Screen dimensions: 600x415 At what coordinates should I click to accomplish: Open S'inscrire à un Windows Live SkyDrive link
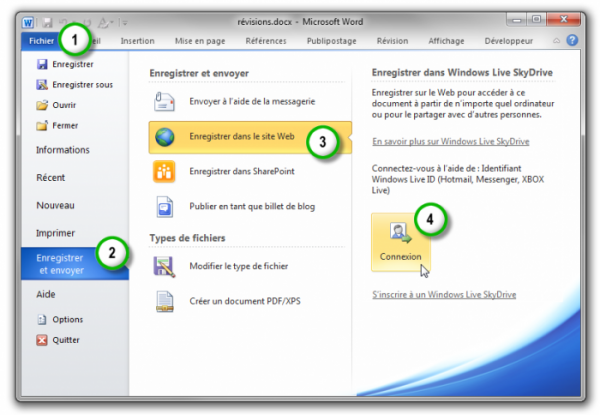(x=444, y=295)
